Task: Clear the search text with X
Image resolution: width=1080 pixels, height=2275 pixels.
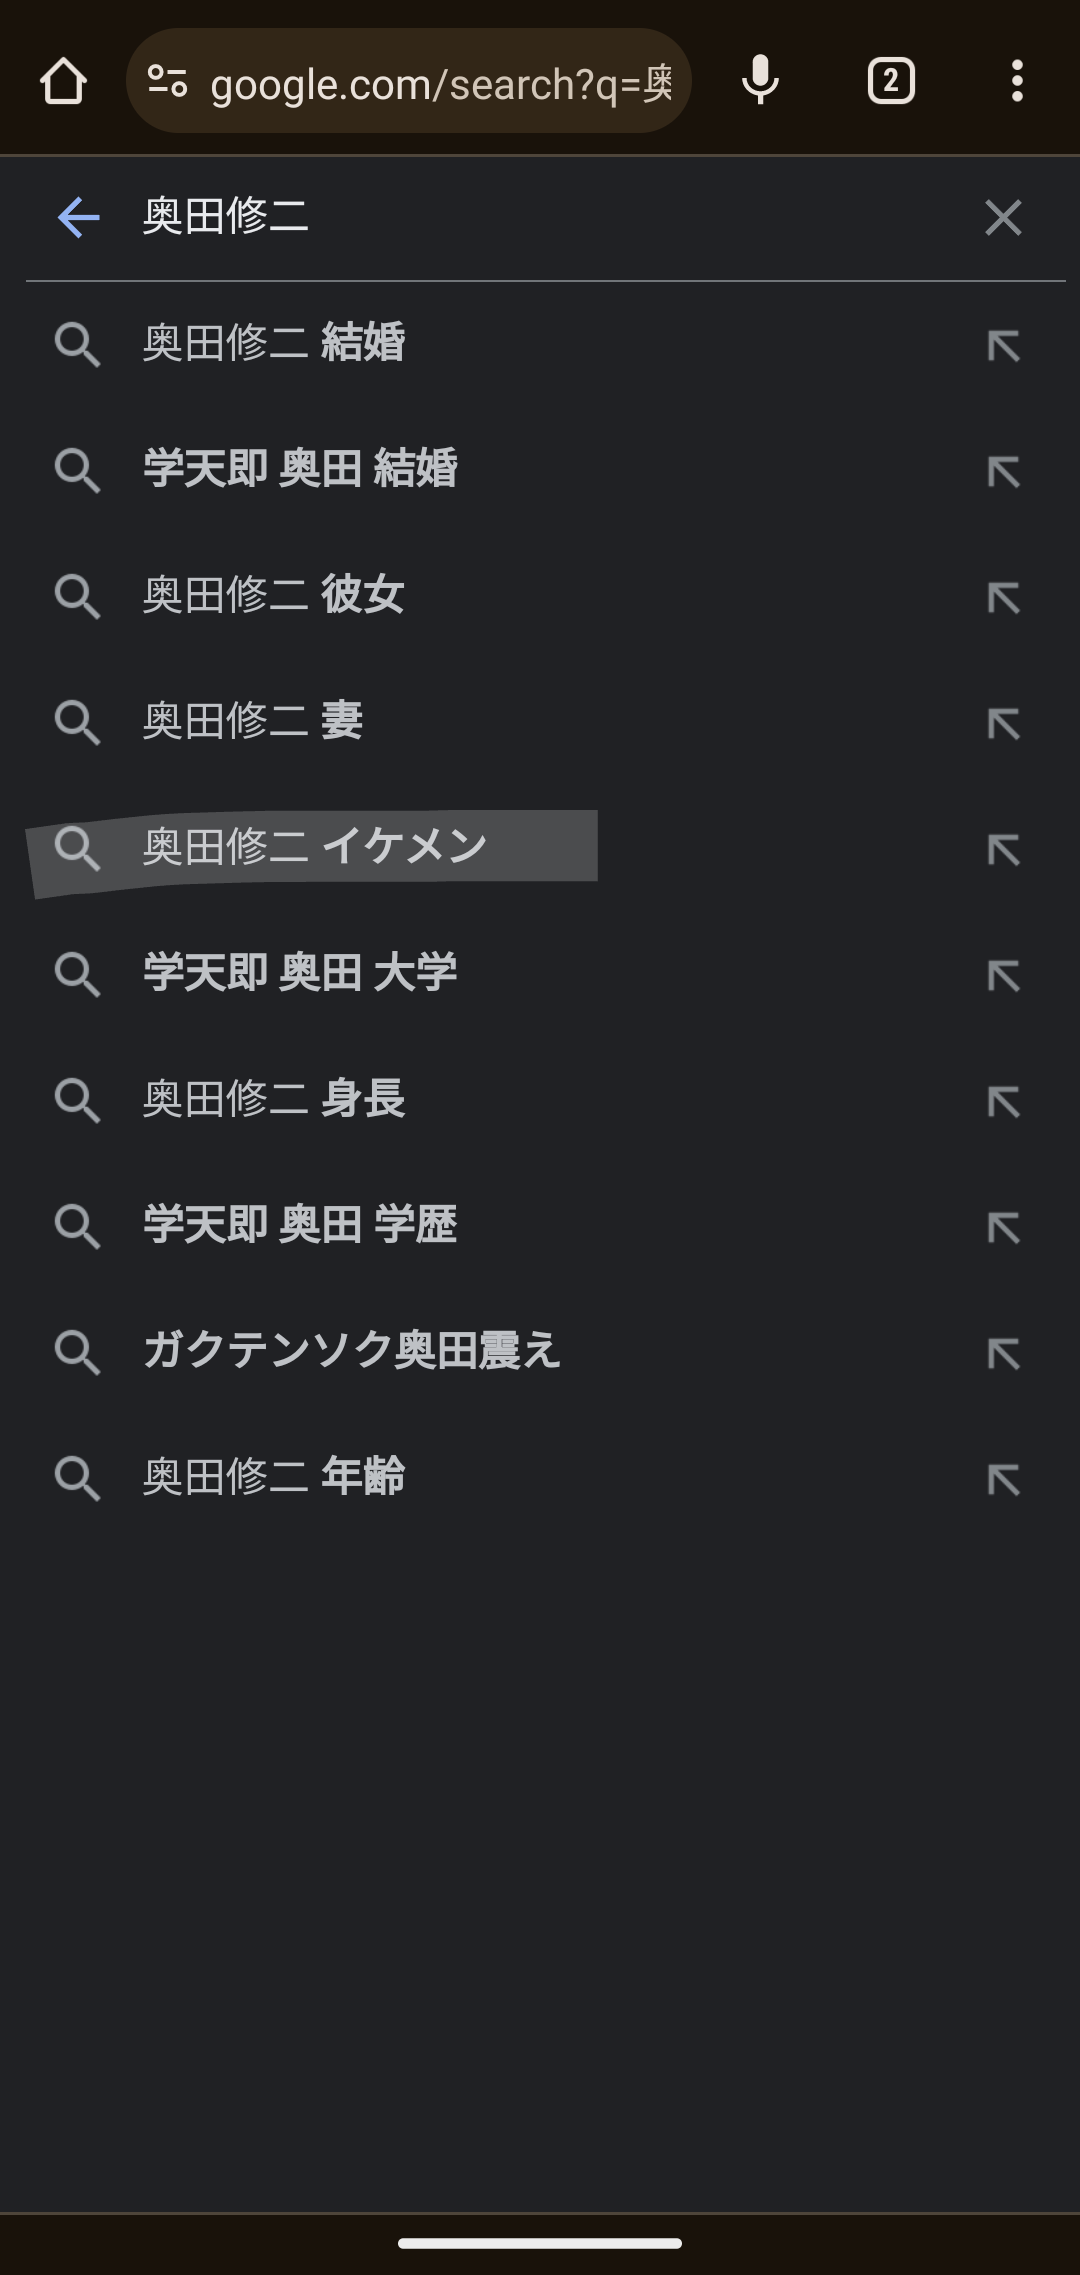Action: (x=1003, y=217)
